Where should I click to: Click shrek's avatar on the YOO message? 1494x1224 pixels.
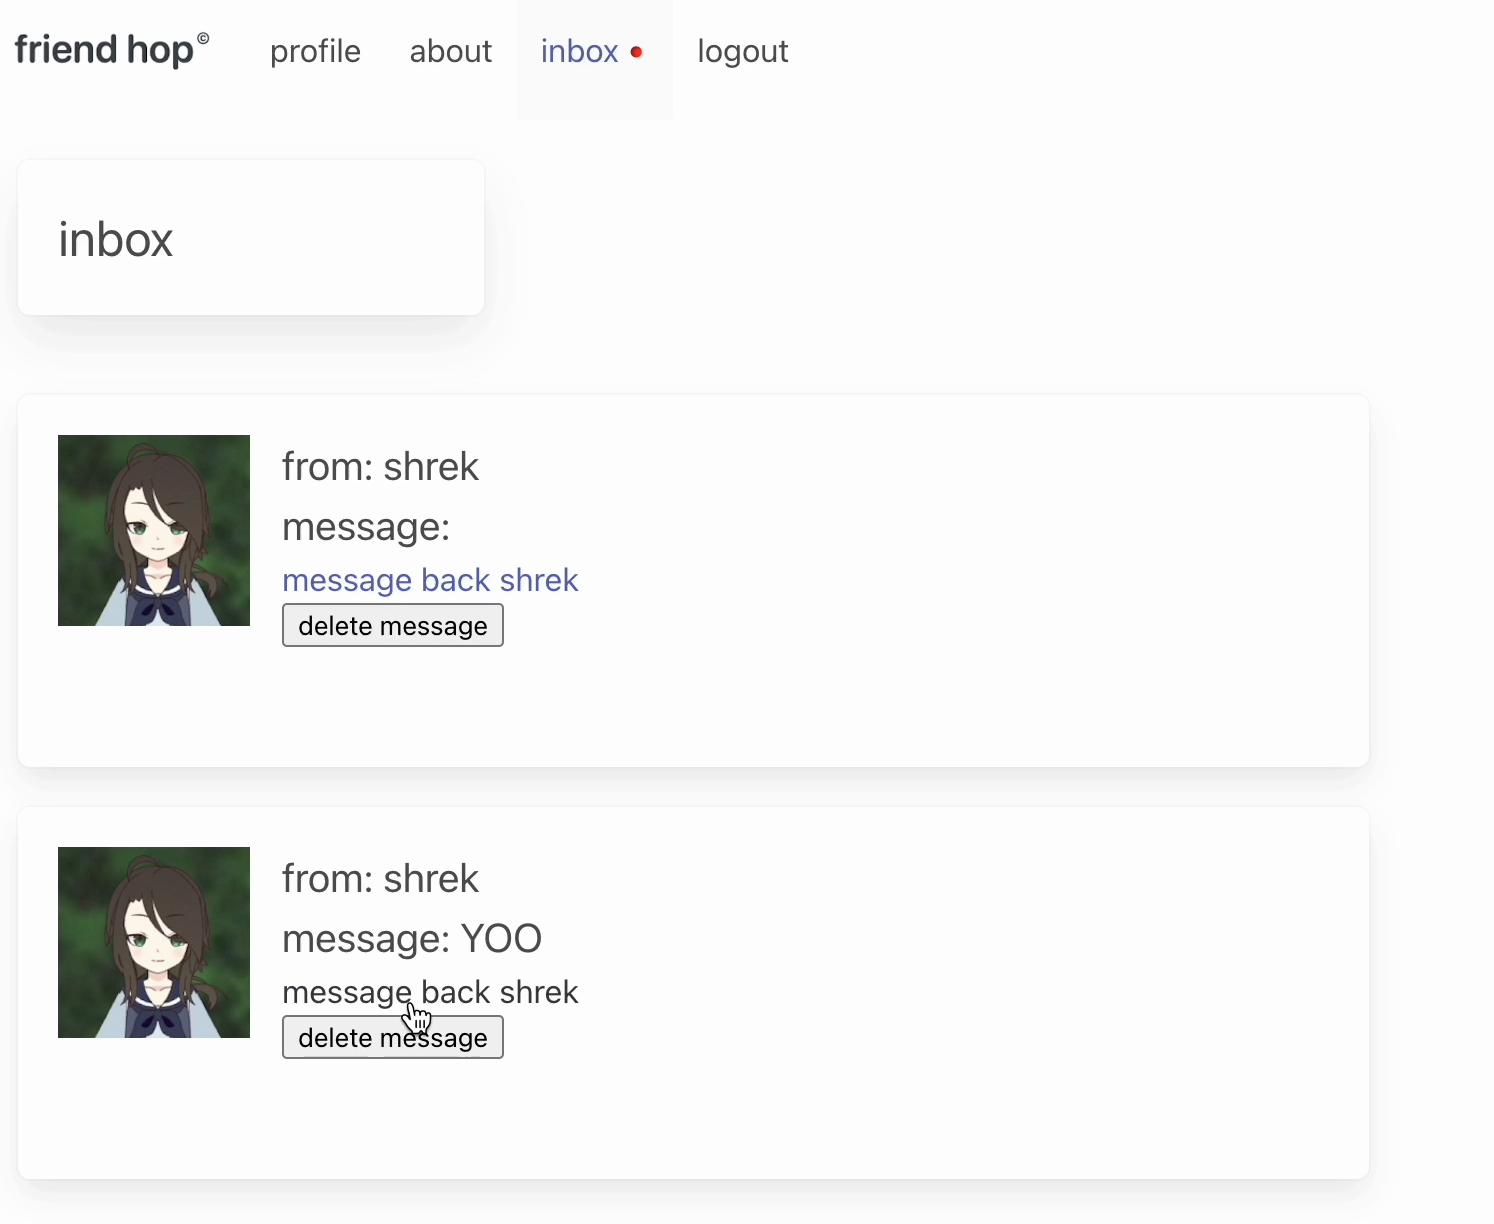click(154, 942)
